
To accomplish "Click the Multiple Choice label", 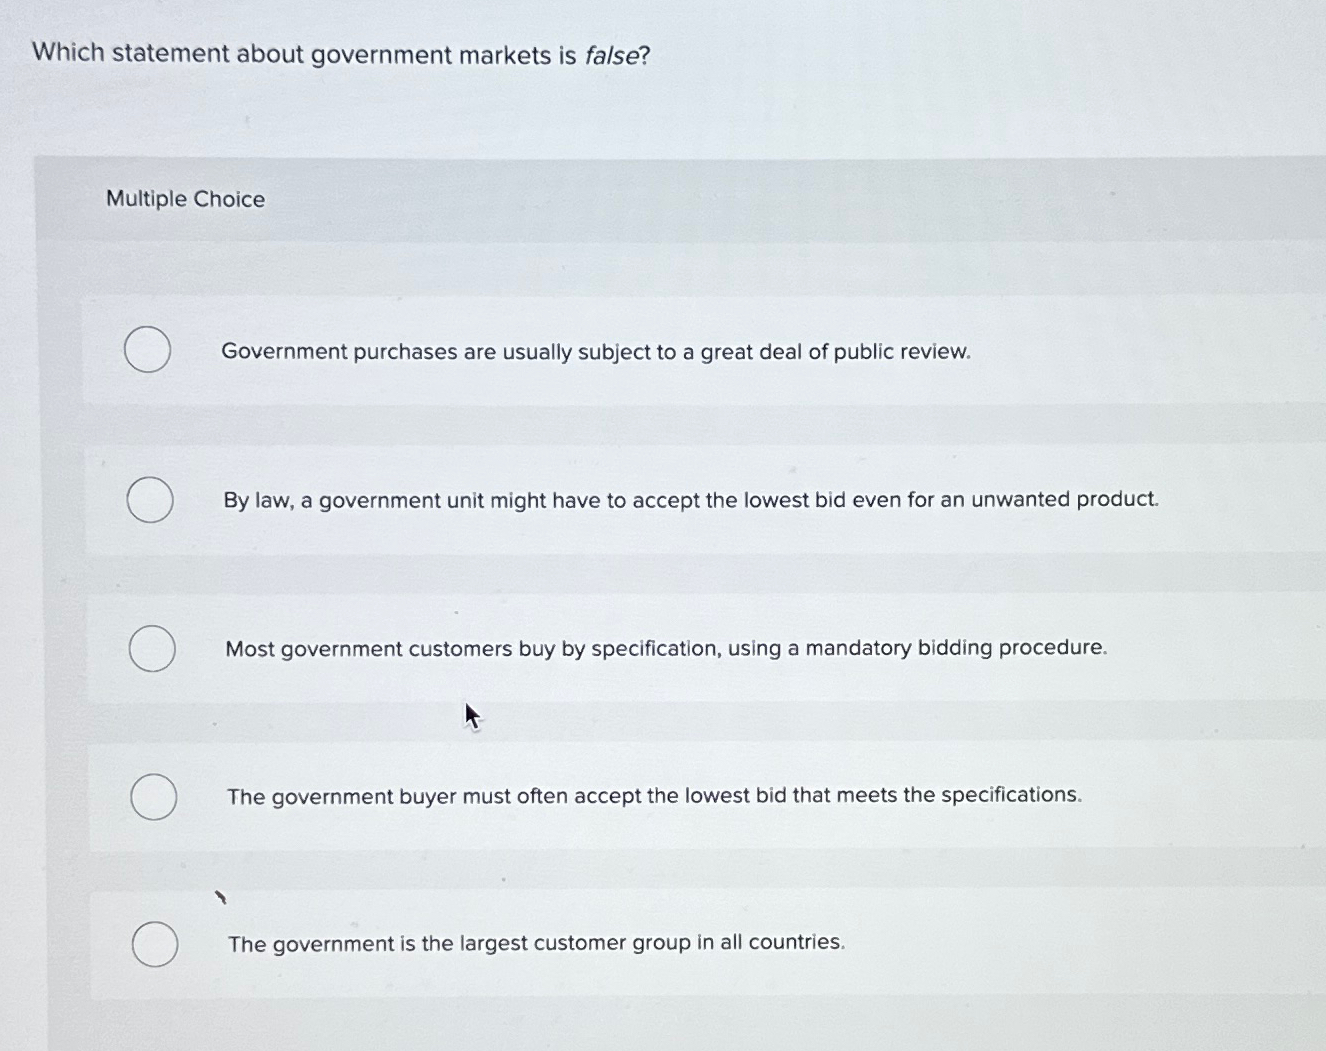I will click(185, 199).
